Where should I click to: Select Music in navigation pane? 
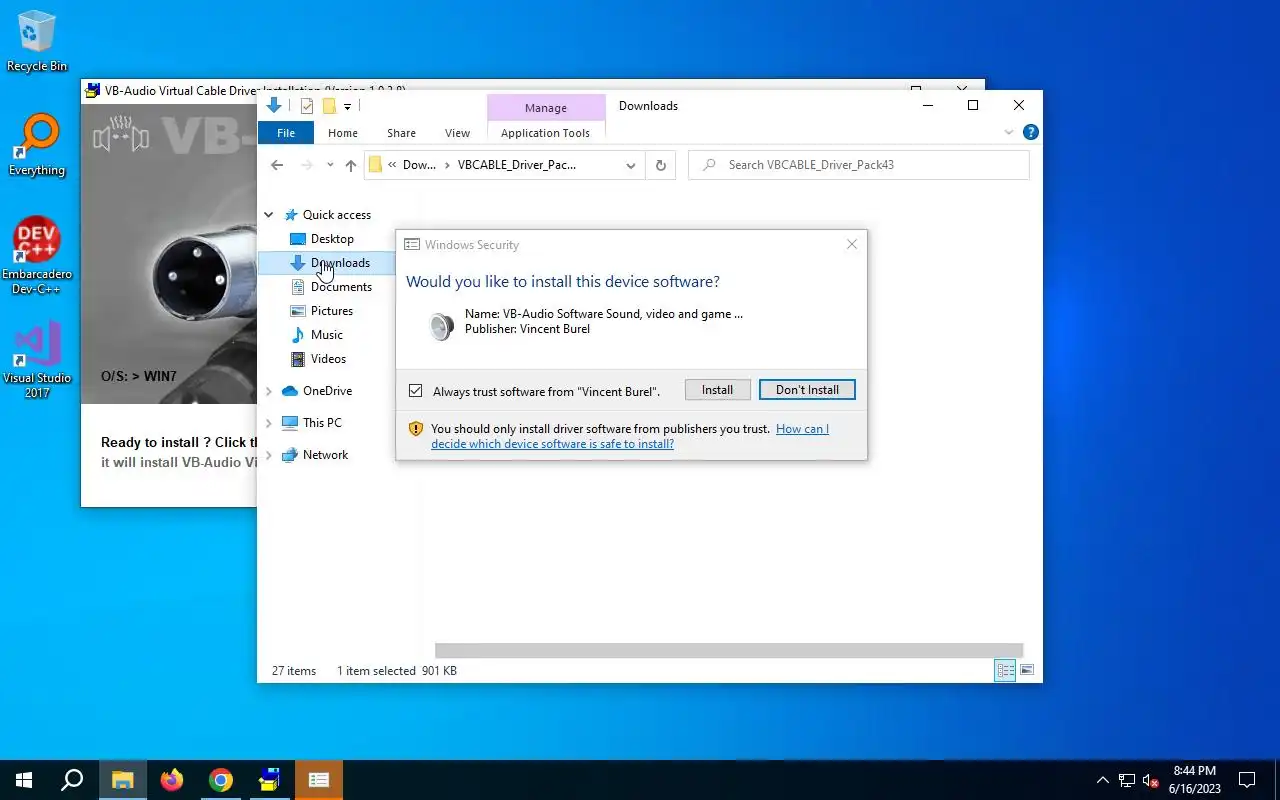[327, 335]
